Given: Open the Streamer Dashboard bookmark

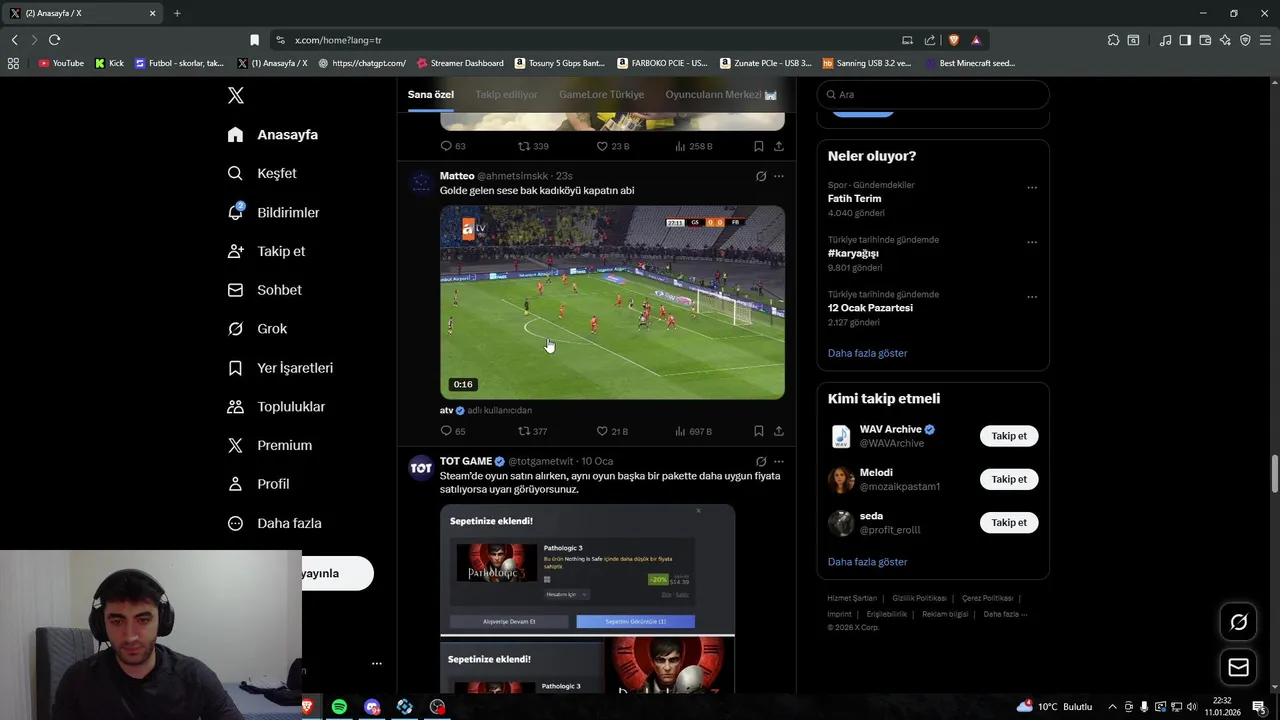Looking at the screenshot, I should [460, 63].
